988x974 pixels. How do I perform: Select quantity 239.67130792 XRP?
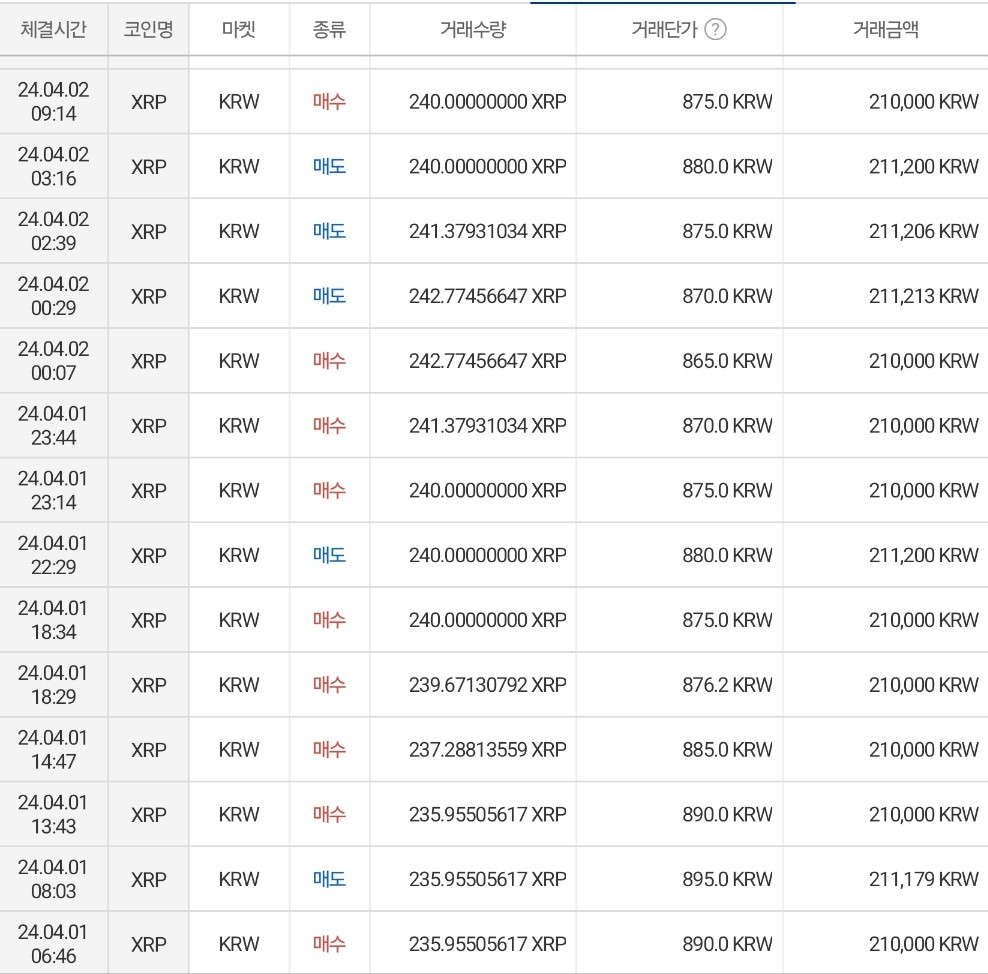(x=488, y=685)
